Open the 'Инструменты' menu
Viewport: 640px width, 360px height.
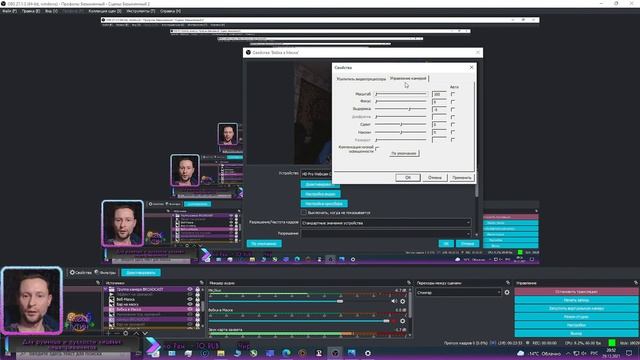pyautogui.click(x=140, y=11)
